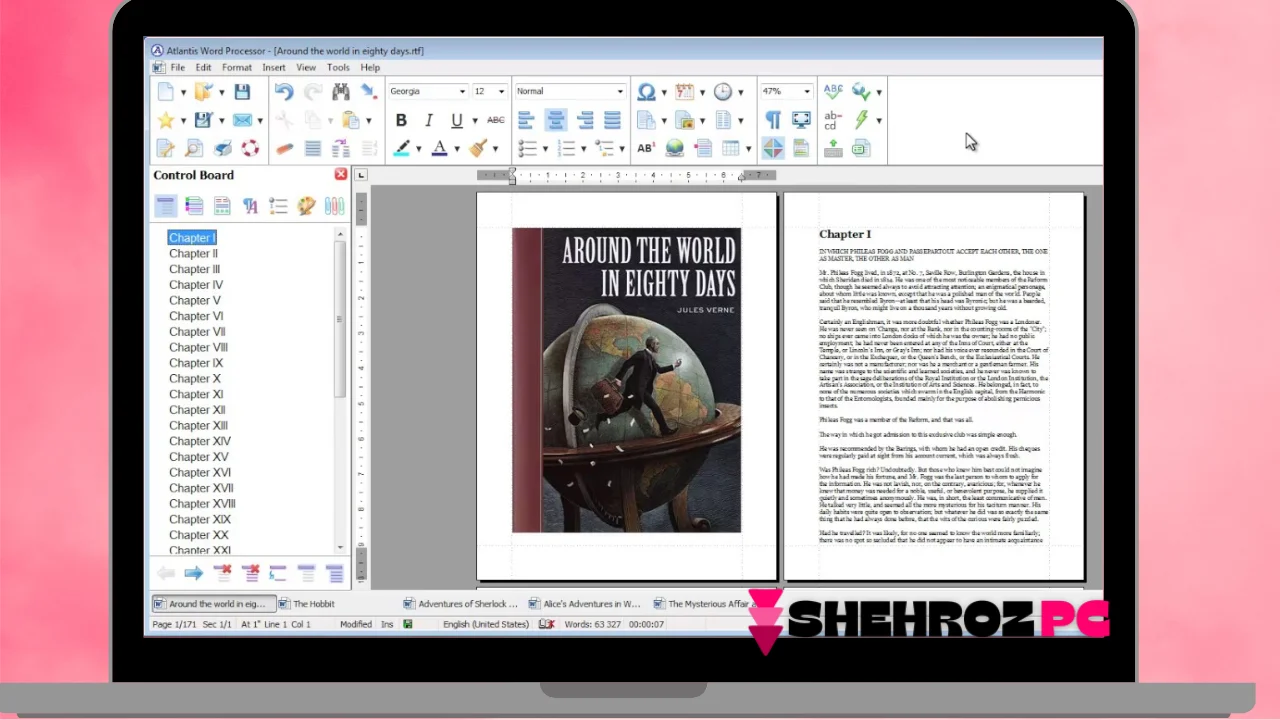Viewport: 1280px width, 720px height.
Task: Click the calendar Insert Date icon
Action: pos(684,92)
